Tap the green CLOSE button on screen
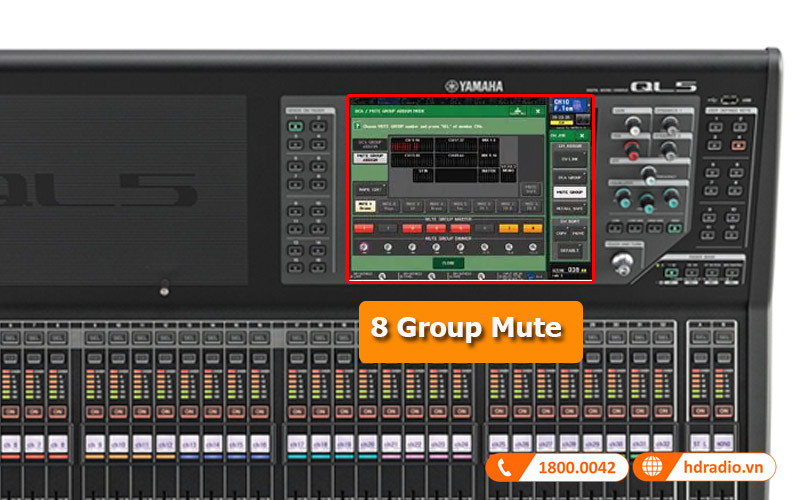The width and height of the screenshot is (800, 500). pyautogui.click(x=448, y=263)
